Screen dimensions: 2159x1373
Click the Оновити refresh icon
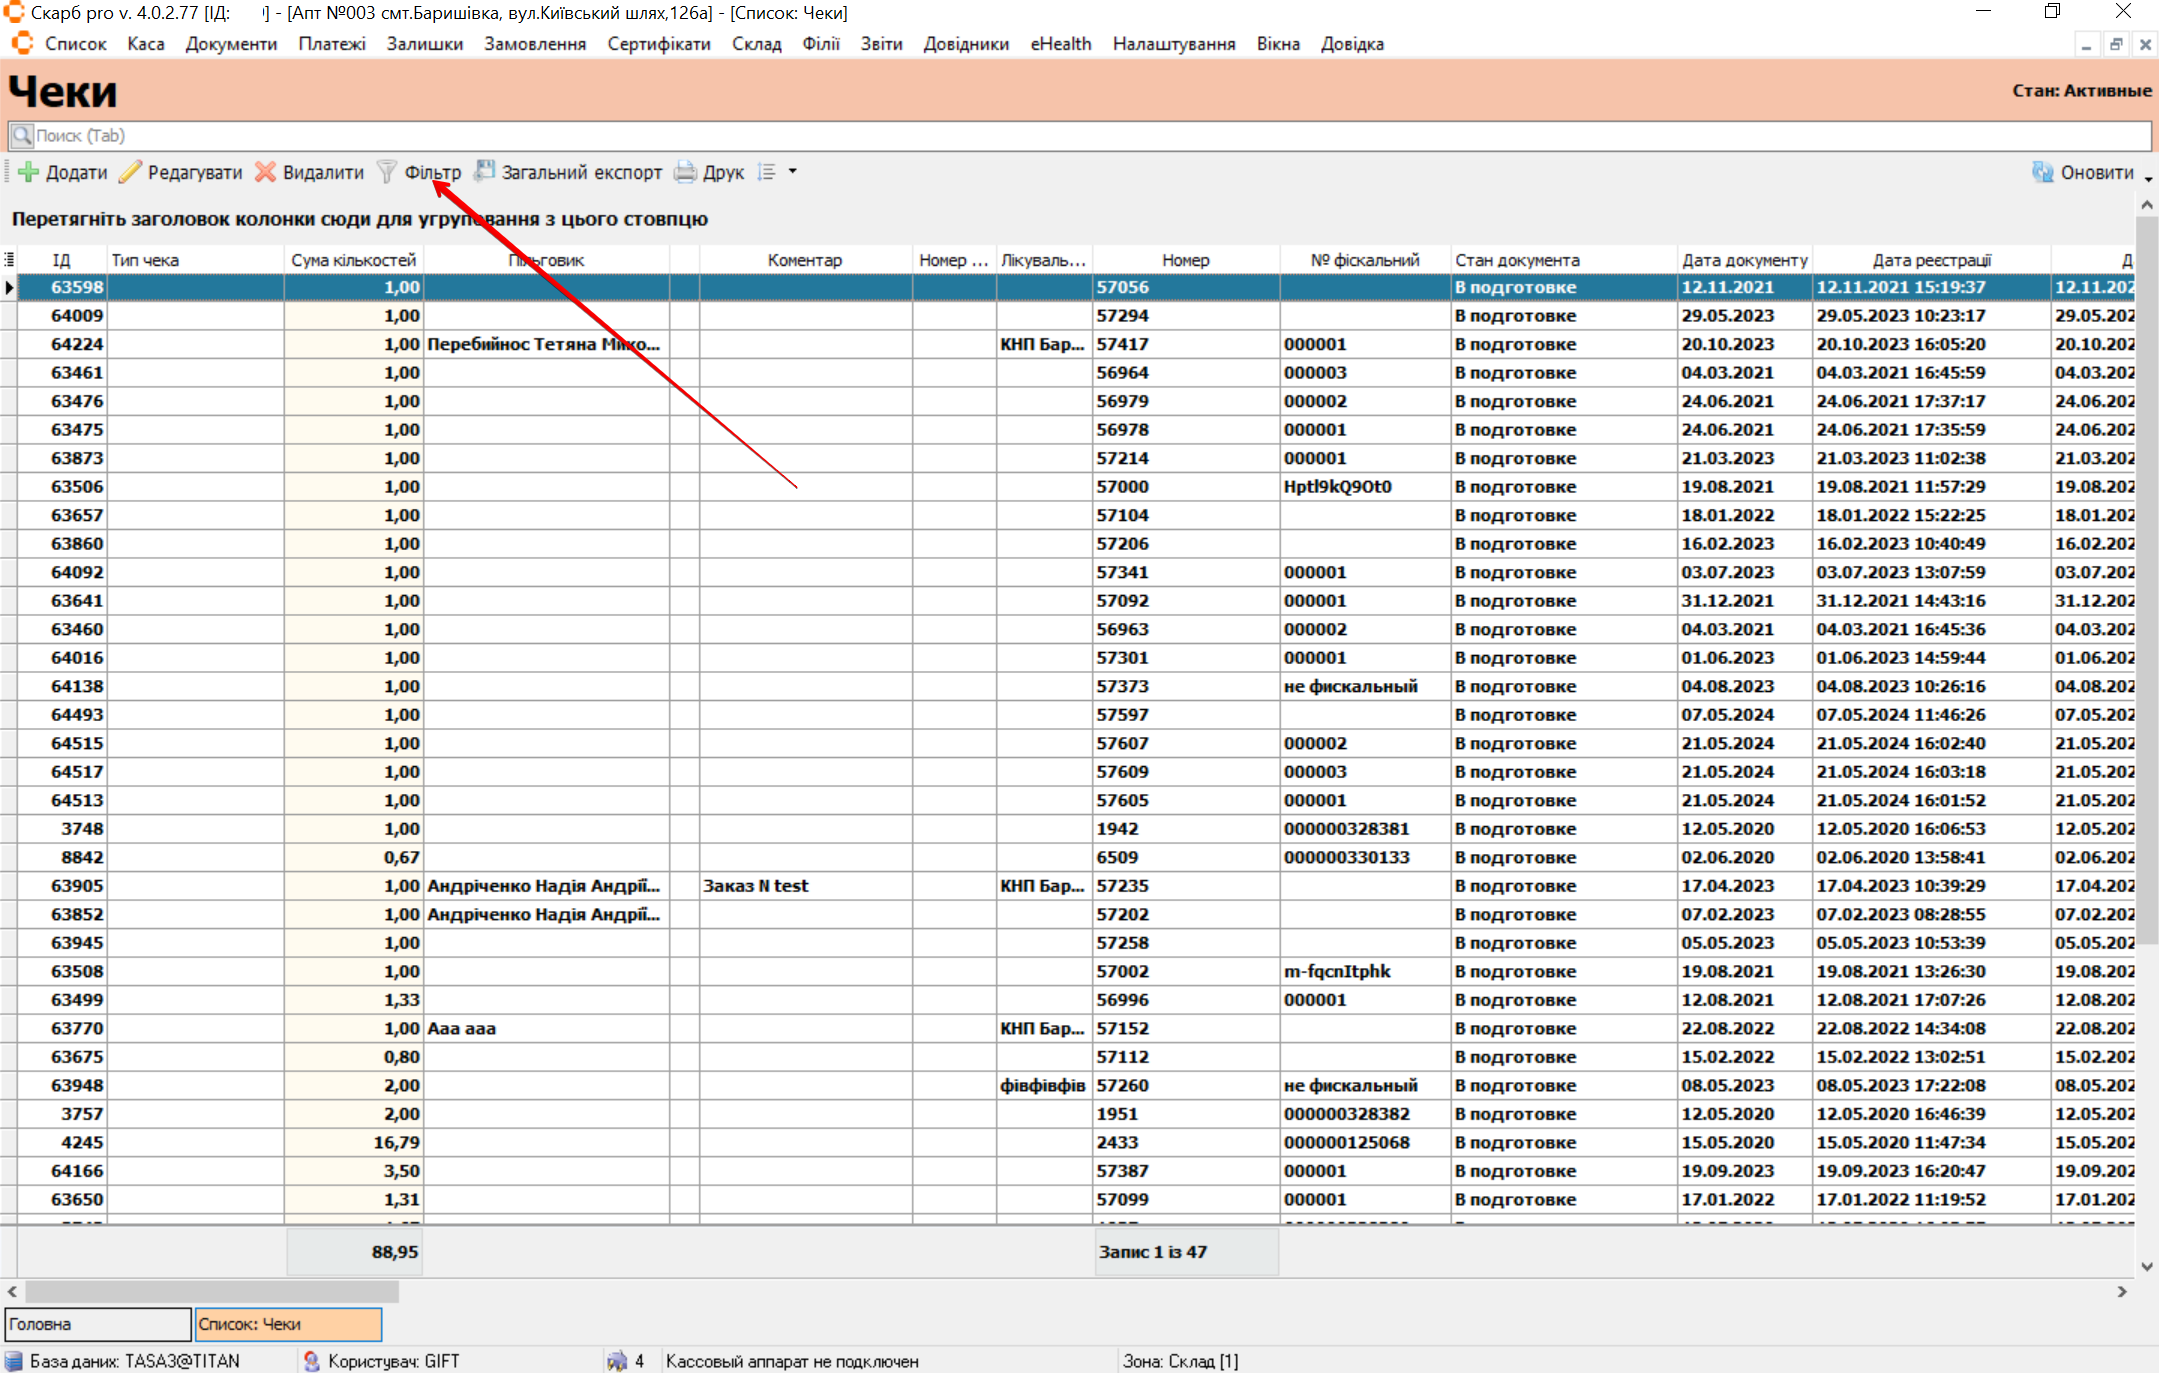point(2042,172)
